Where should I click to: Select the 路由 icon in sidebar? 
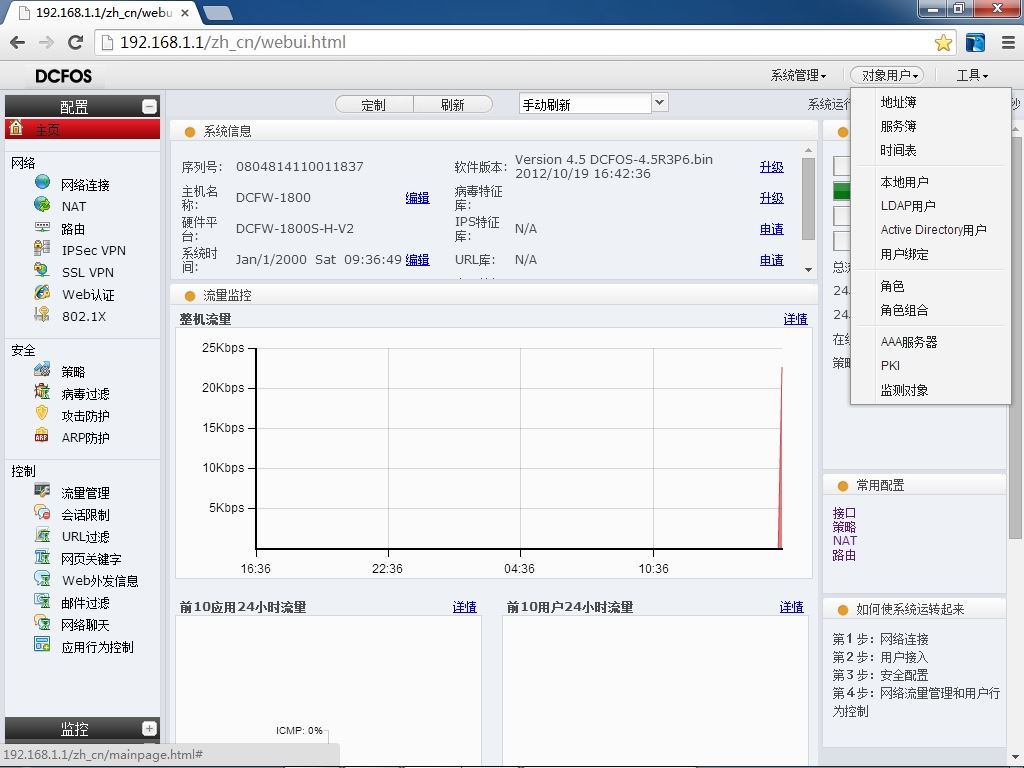click(x=42, y=227)
